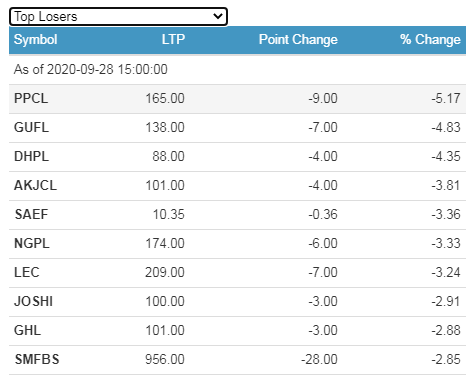This screenshot has height=379, width=473.
Task: Select the GHL symbol
Action: (27, 330)
